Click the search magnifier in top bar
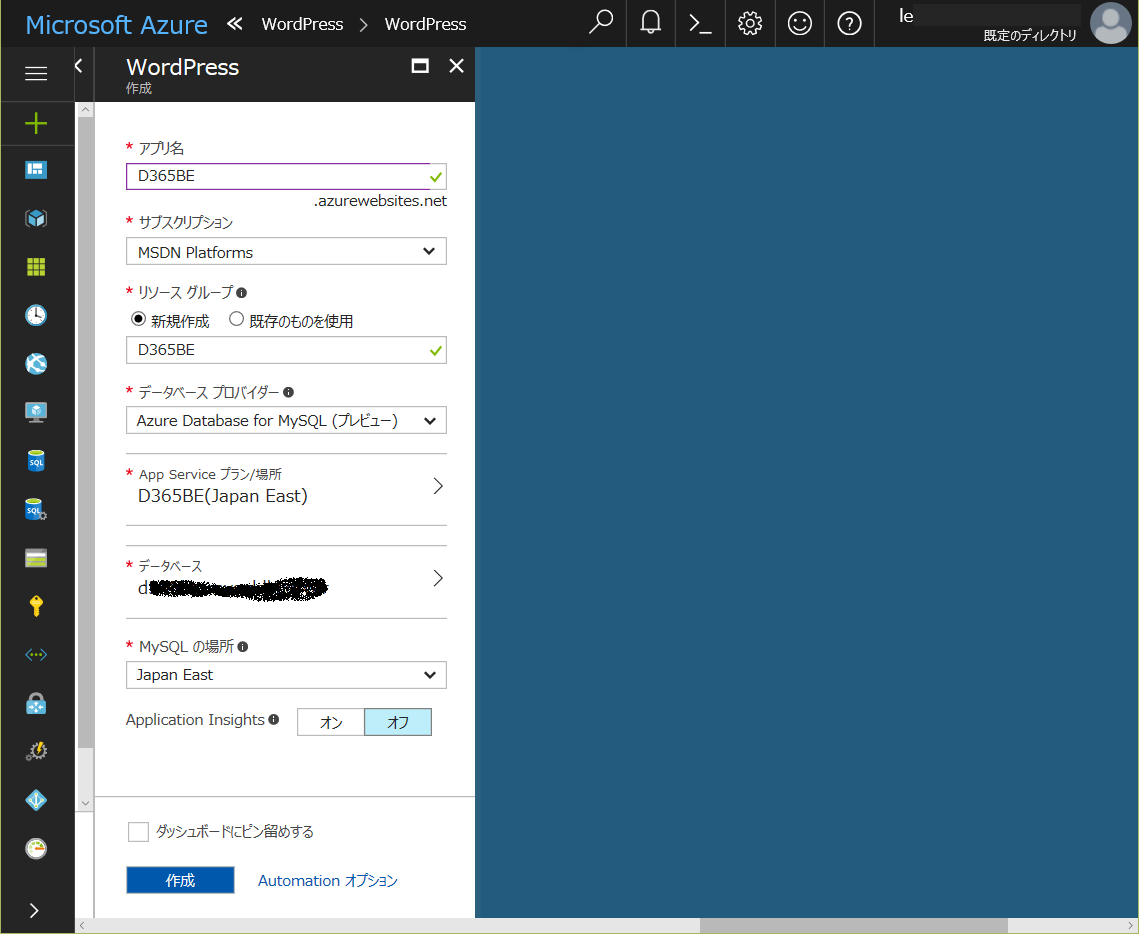 coord(601,23)
